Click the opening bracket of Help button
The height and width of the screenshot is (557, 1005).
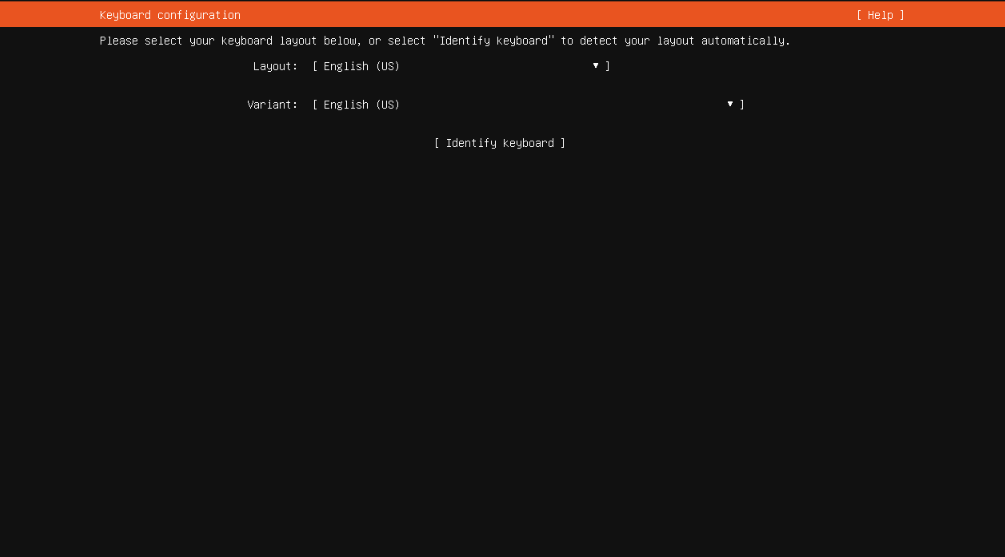(x=859, y=15)
